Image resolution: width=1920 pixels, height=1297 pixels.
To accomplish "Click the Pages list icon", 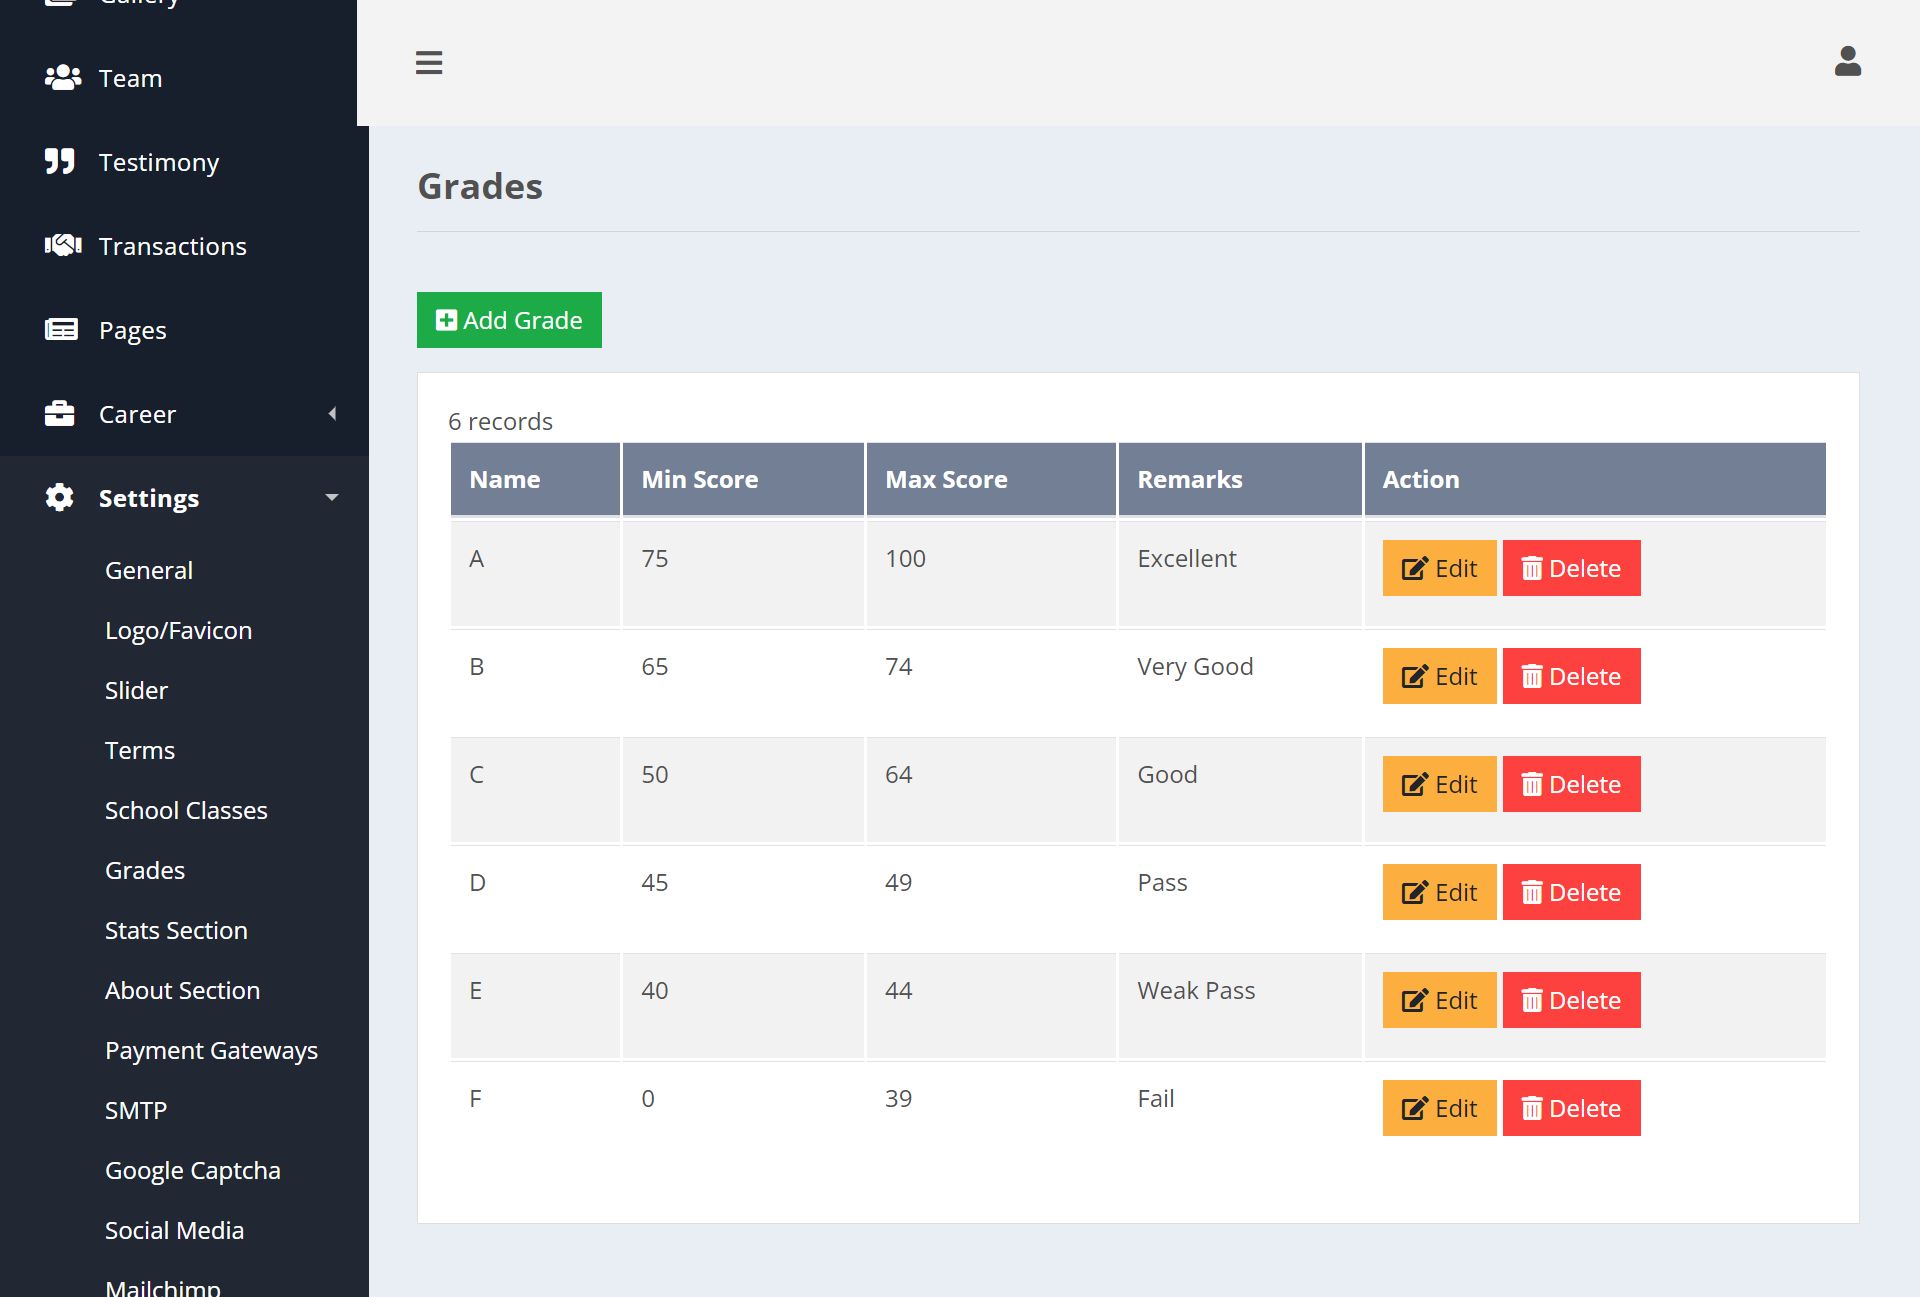I will (x=61, y=330).
